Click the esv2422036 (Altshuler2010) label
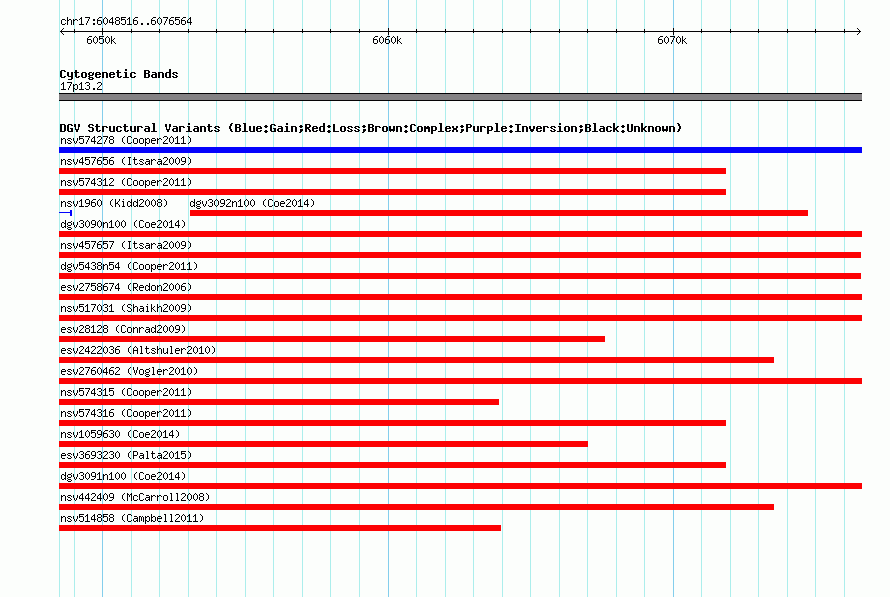Screen dimensions: 890x597 pos(138,350)
